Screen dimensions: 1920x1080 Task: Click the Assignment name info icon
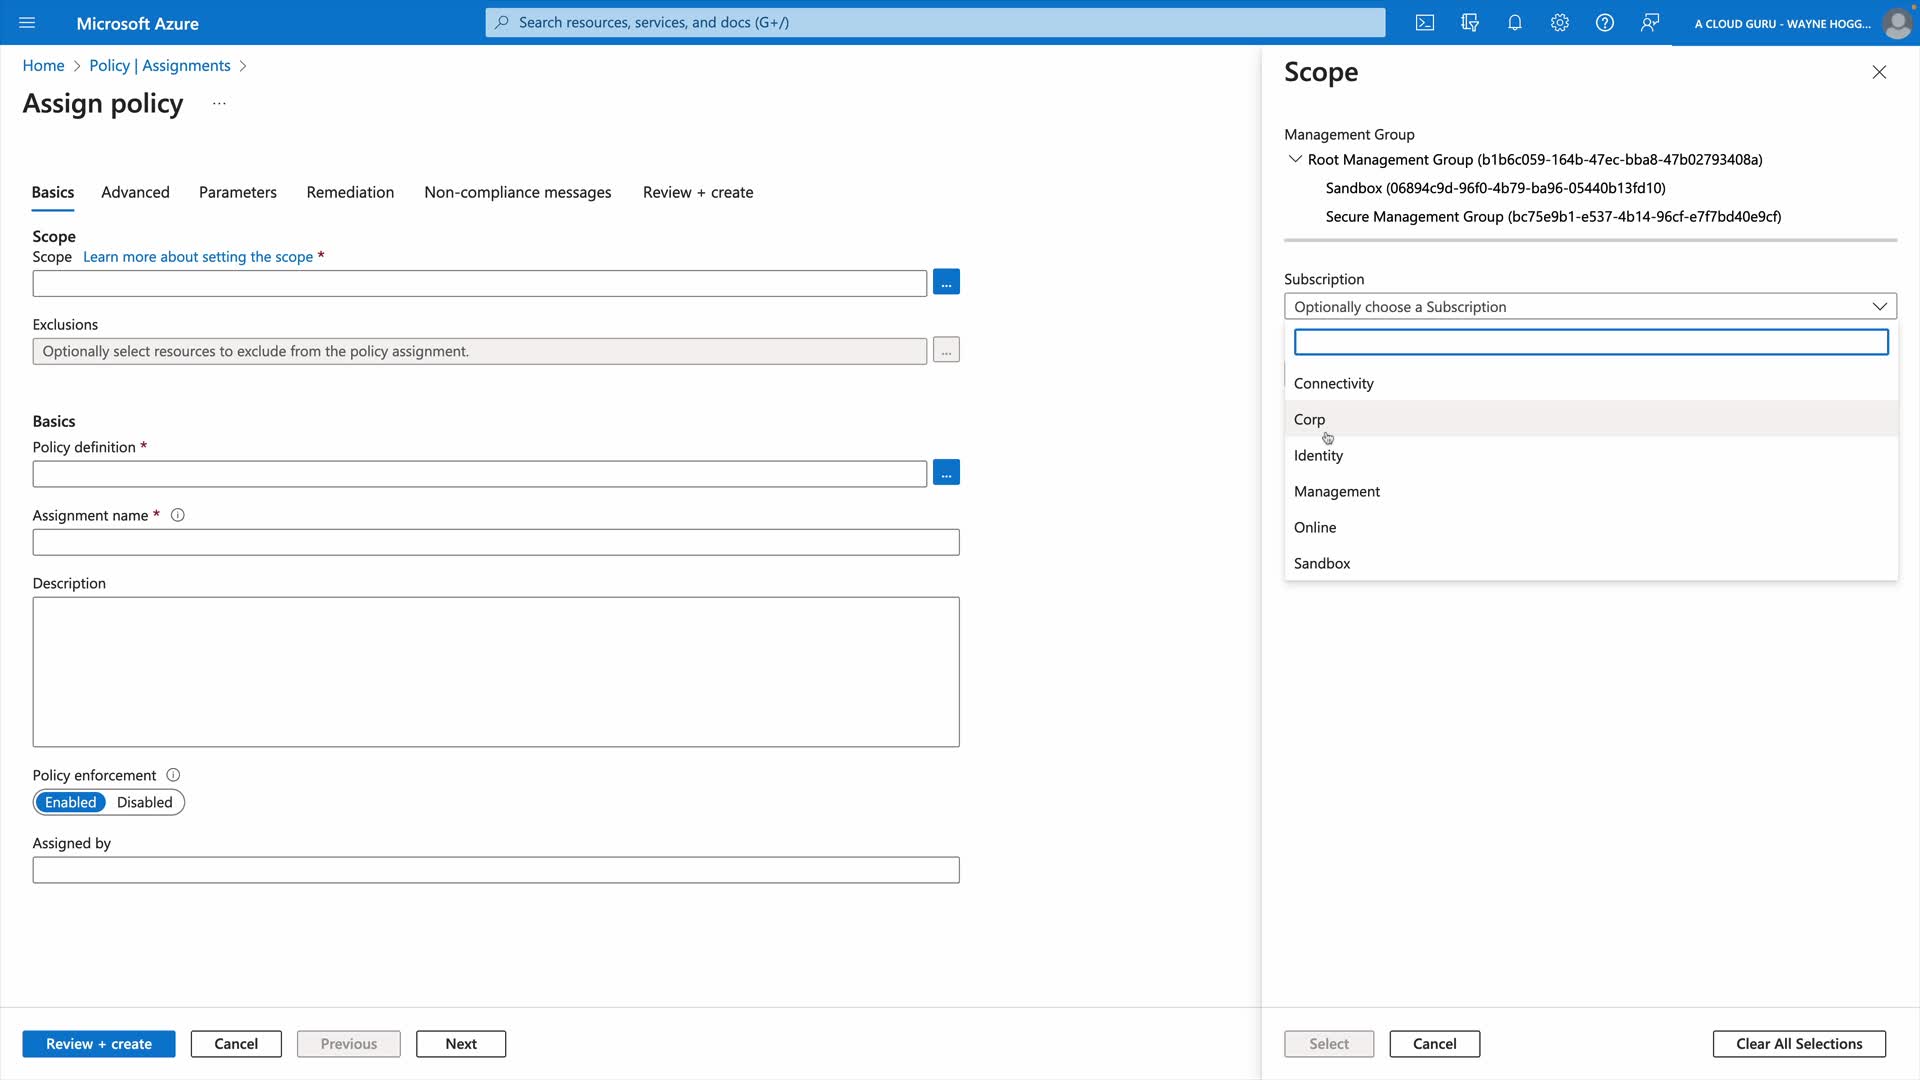tap(178, 516)
